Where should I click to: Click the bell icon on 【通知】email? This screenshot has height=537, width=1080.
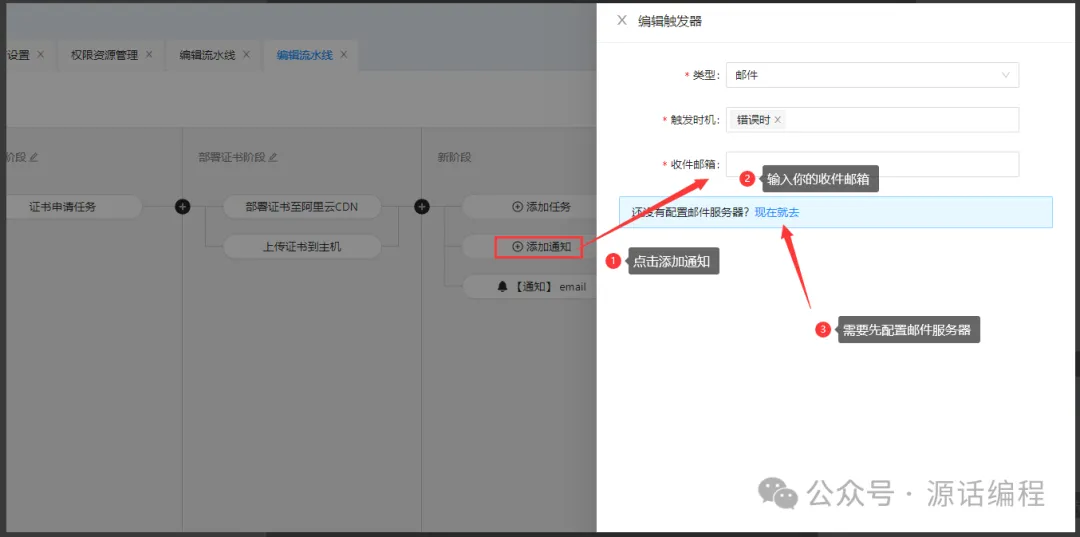pyautogui.click(x=503, y=287)
